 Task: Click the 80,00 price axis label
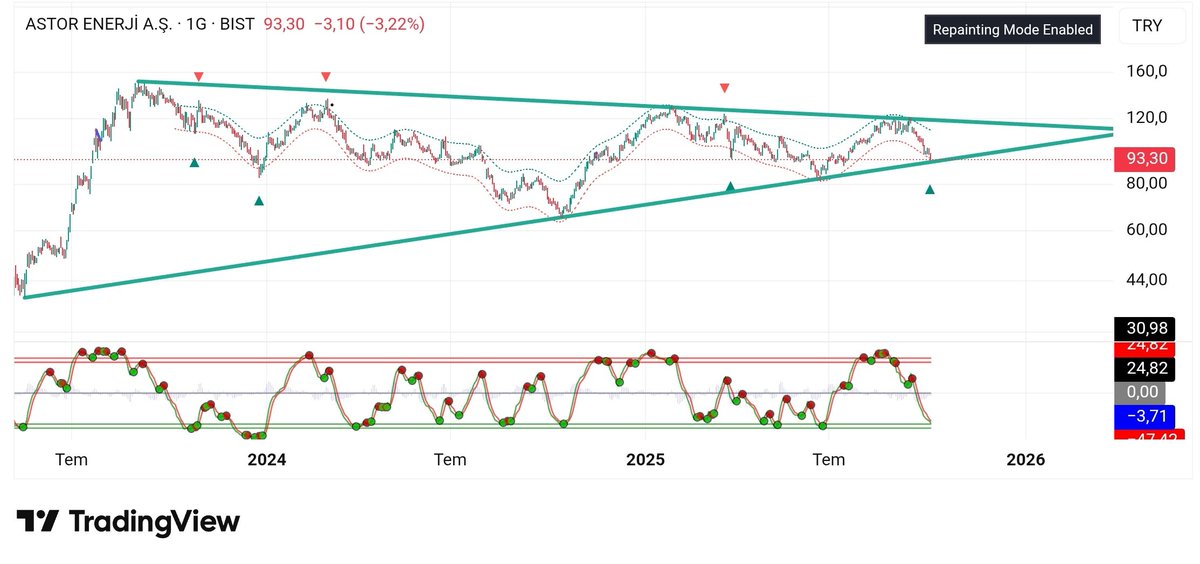pos(1147,183)
